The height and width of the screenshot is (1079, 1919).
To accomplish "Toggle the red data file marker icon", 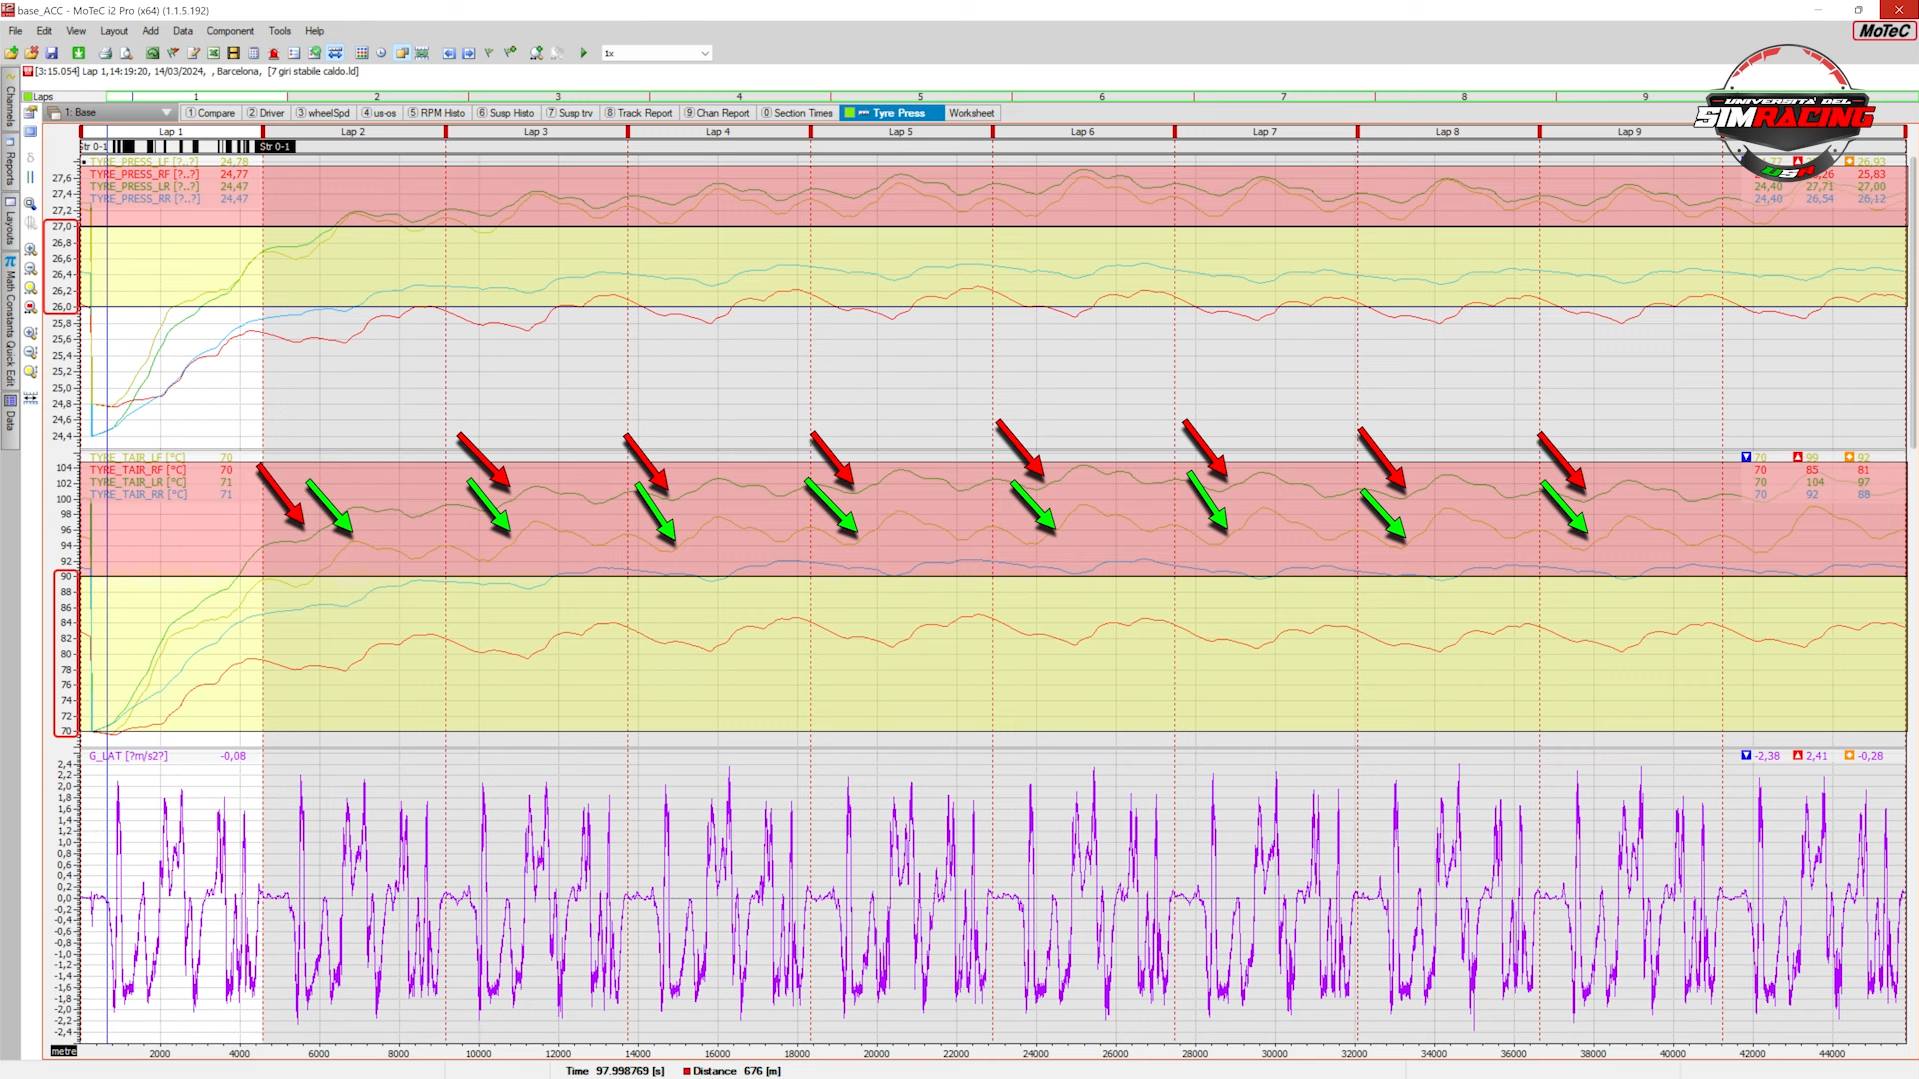I will tap(28, 71).
